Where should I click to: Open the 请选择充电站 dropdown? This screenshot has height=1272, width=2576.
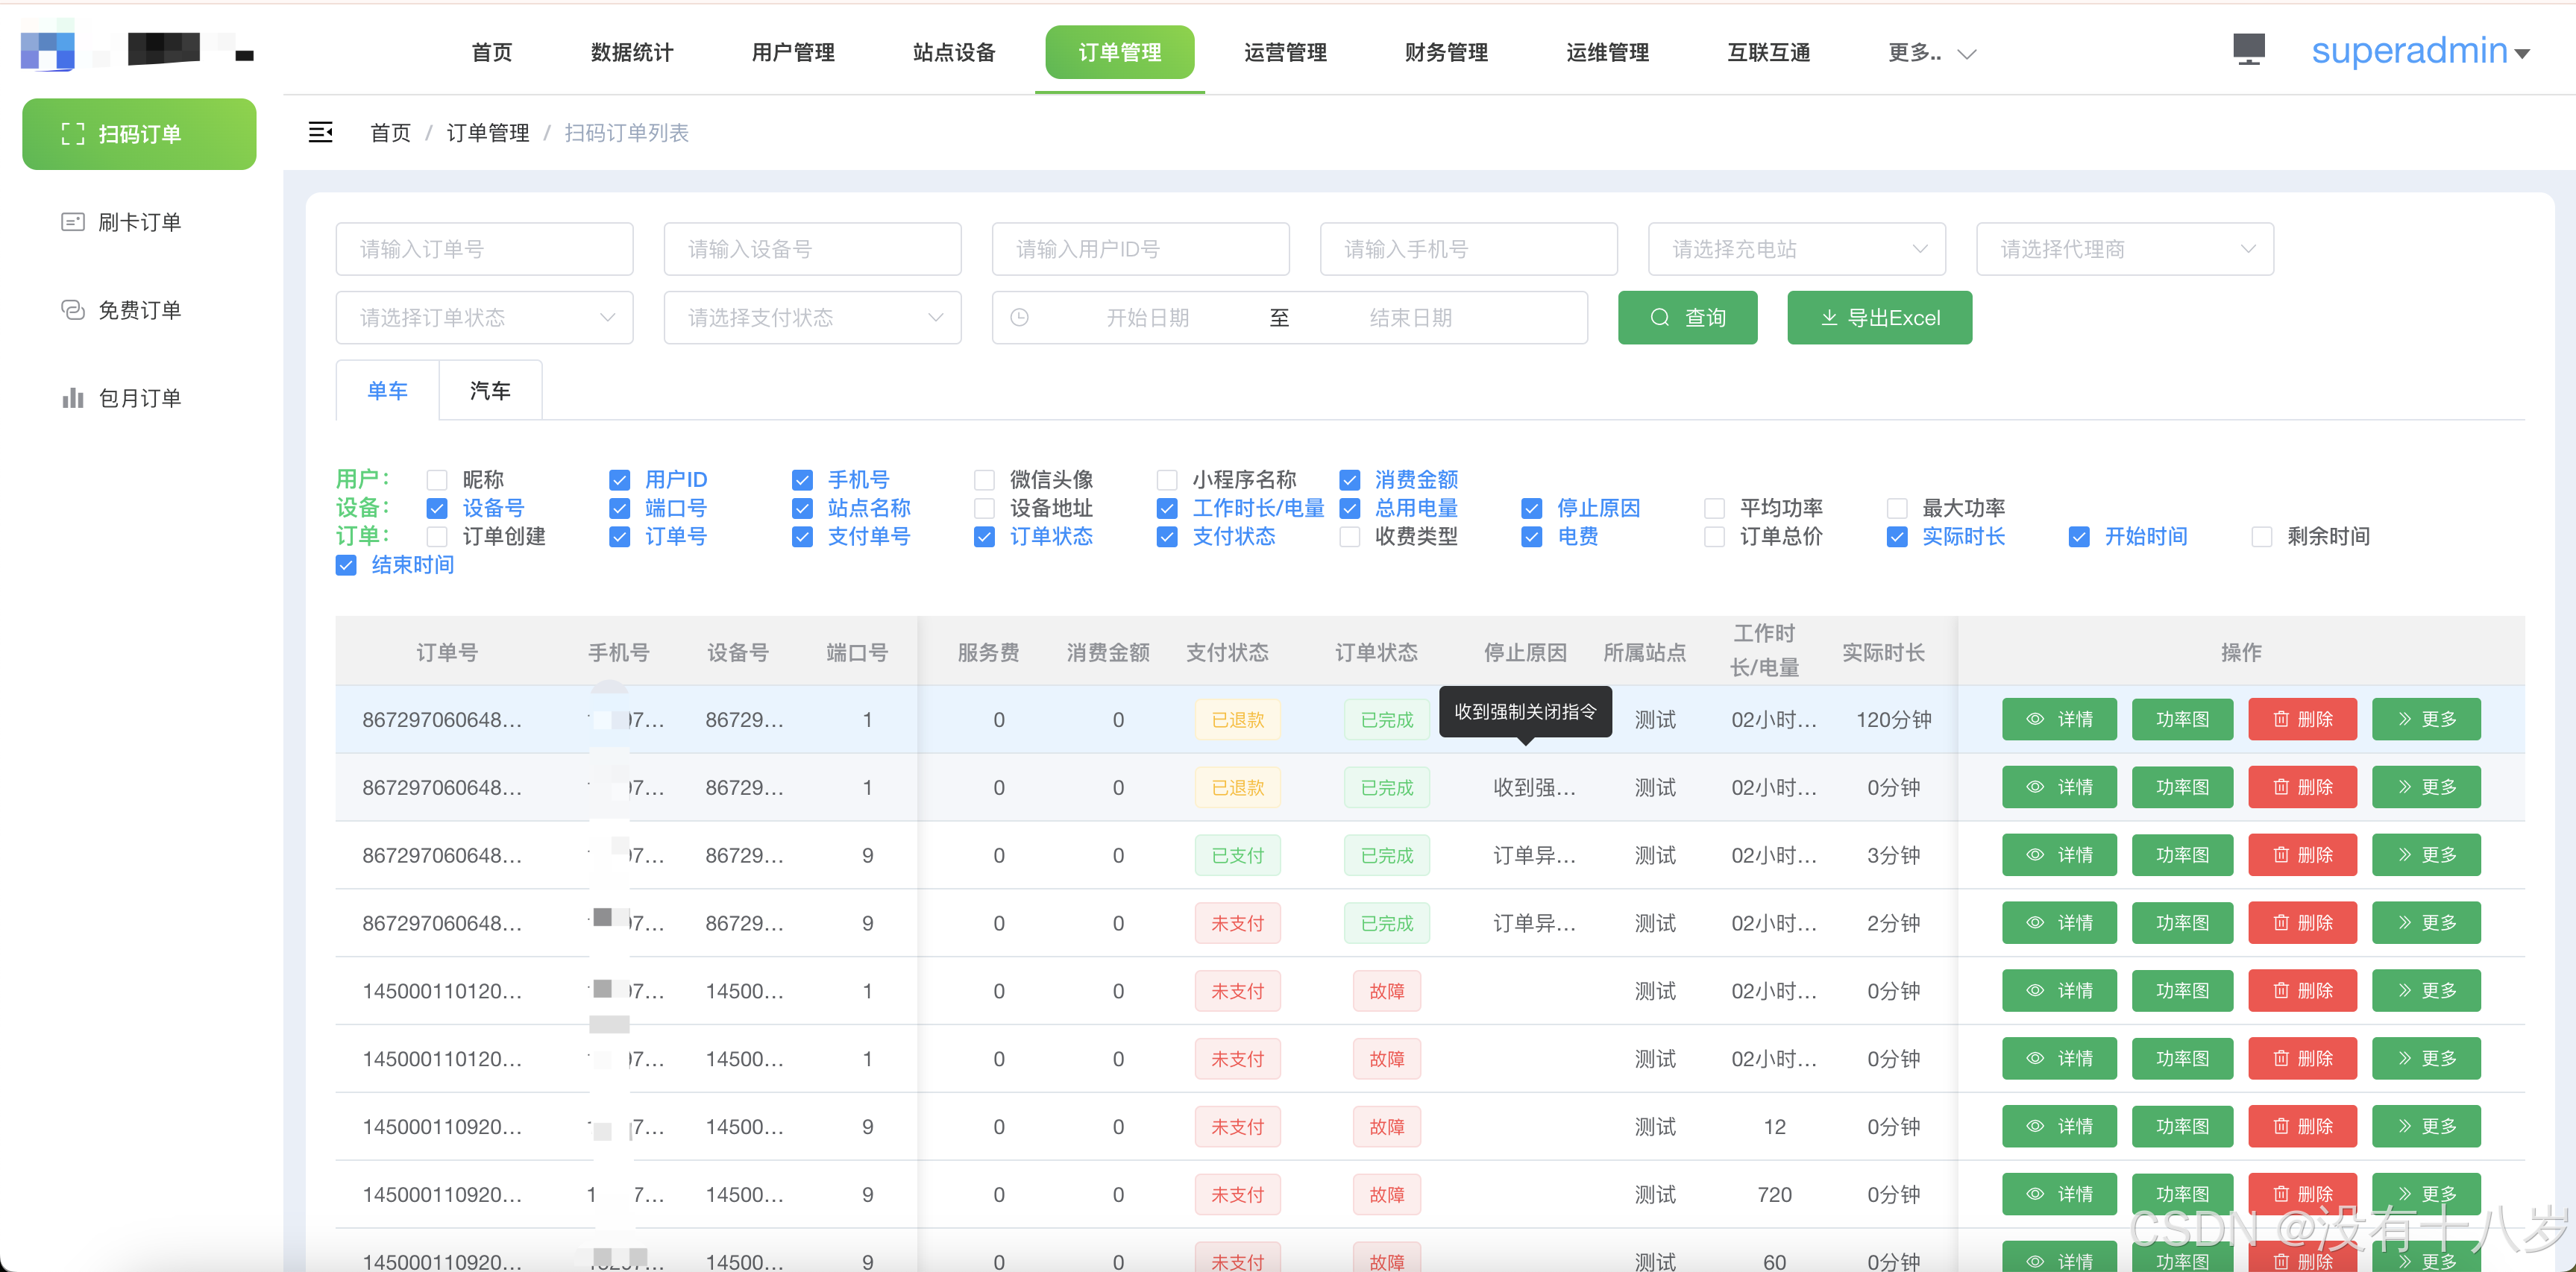[1795, 249]
